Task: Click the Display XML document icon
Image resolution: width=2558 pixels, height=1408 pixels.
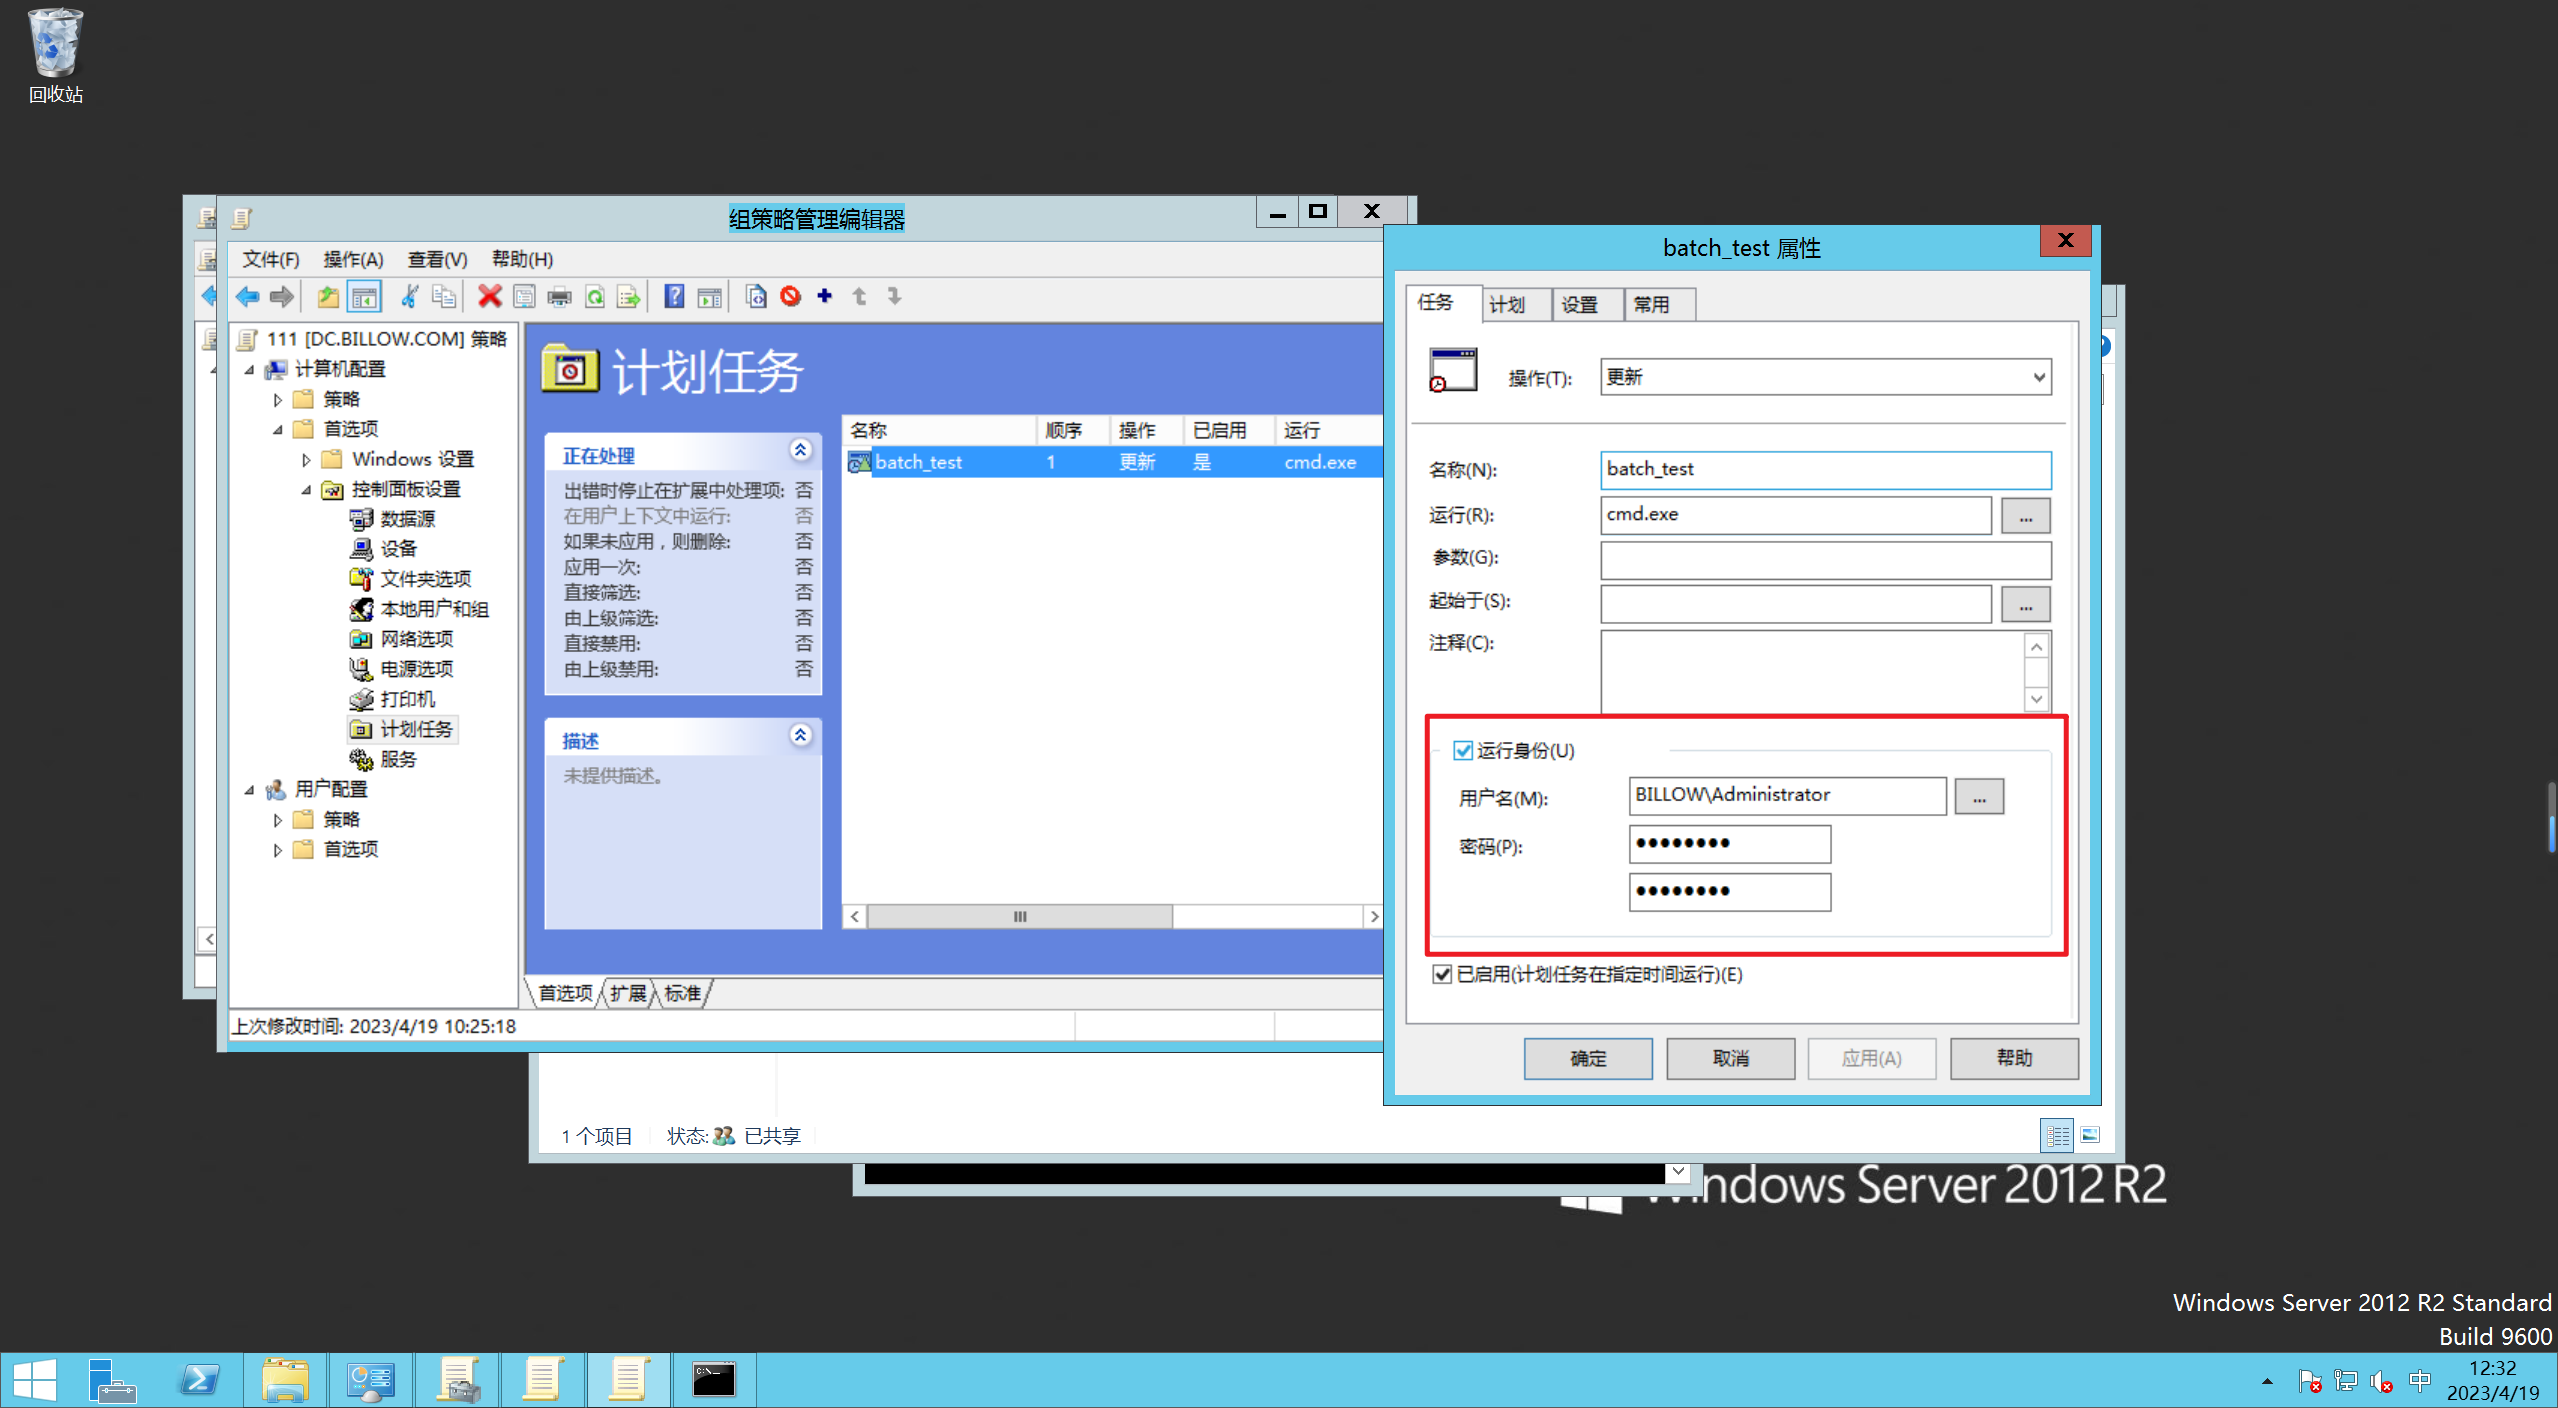Action: pos(756,297)
